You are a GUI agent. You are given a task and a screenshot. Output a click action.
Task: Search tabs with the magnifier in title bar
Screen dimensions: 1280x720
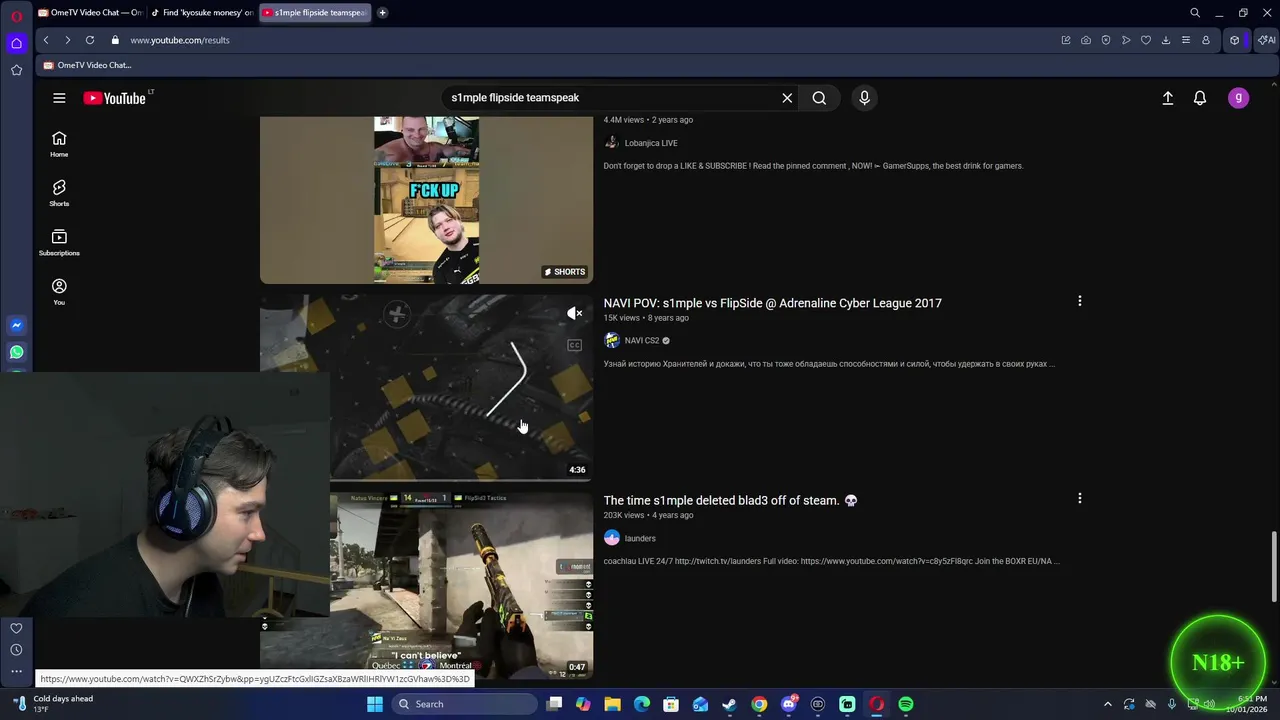tap(1195, 13)
